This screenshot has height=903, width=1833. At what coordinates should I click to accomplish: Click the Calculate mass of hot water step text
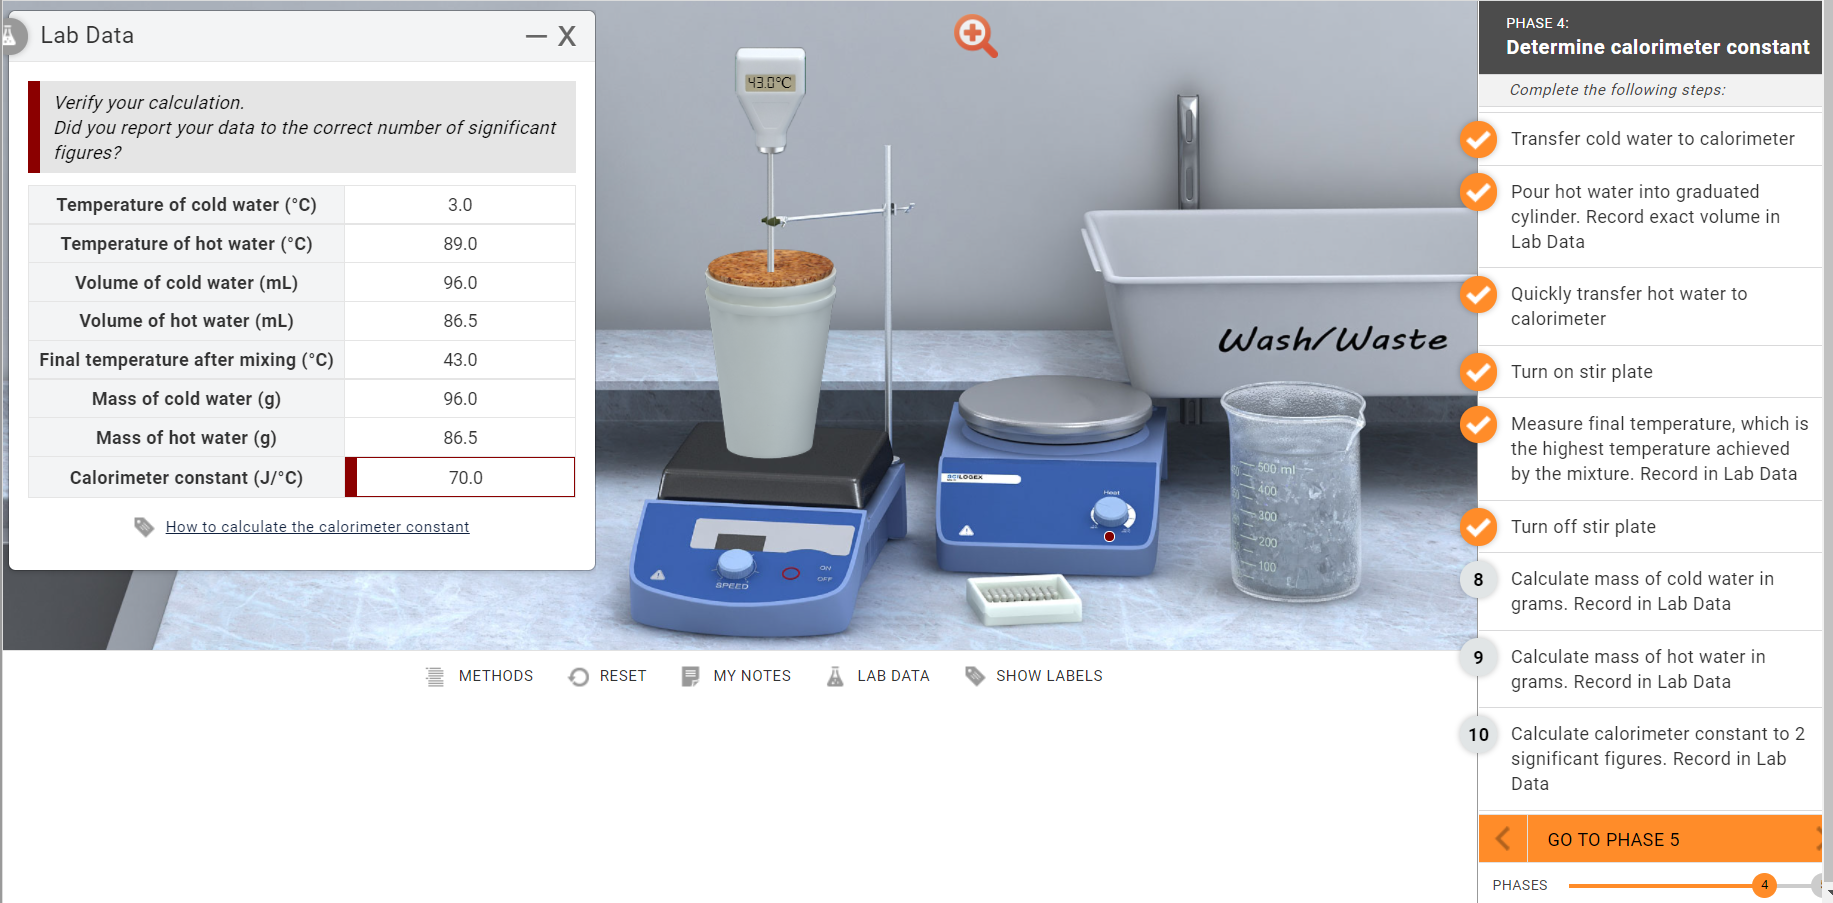pos(1638,669)
